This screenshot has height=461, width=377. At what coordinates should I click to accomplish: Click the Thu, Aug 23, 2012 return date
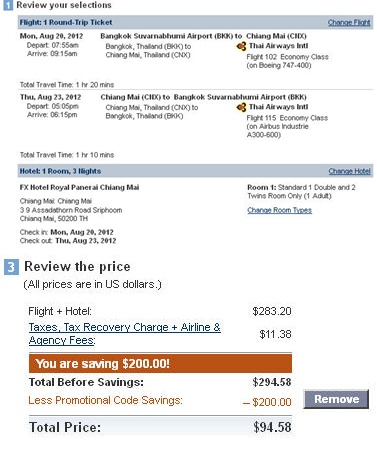click(x=50, y=97)
